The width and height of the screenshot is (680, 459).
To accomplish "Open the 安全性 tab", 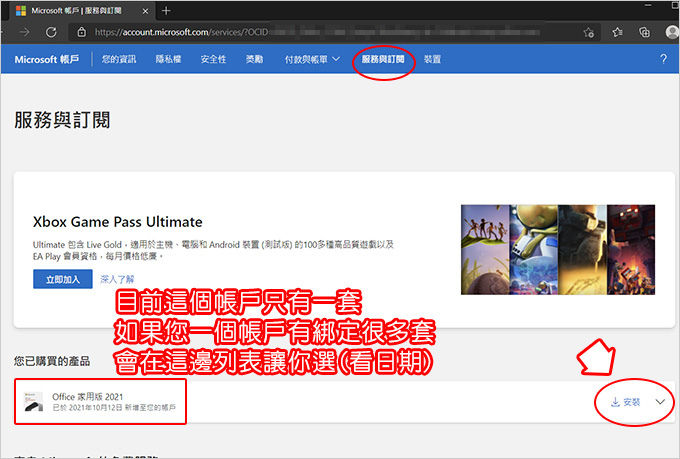I will coord(213,59).
